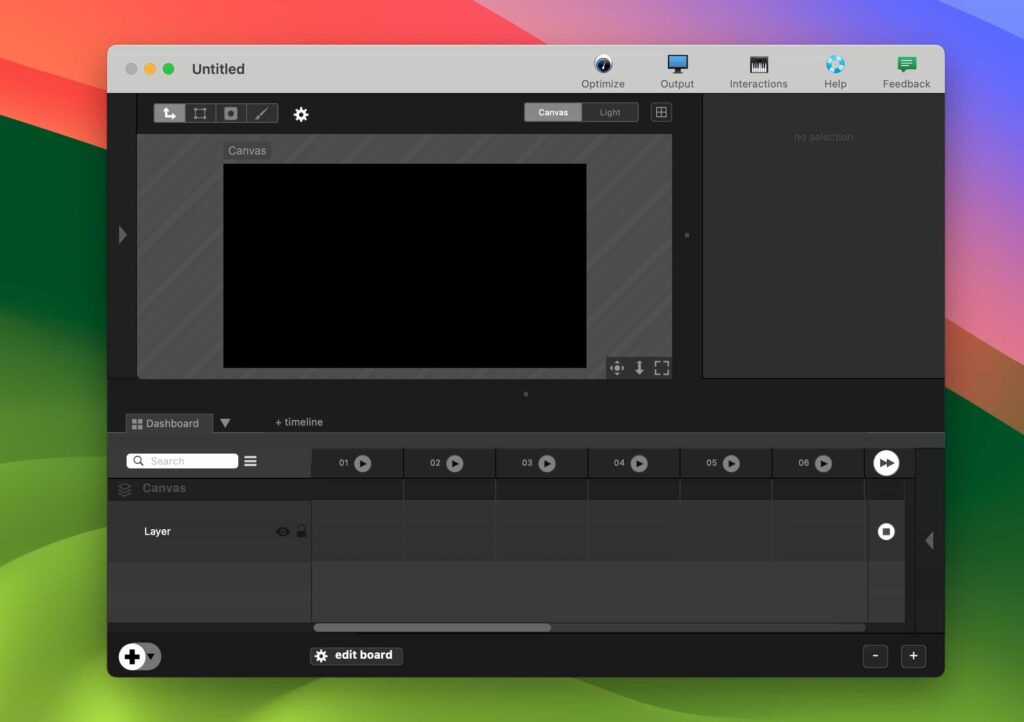Viewport: 1024px width, 722px height.
Task: Launch column 01 with its play button
Action: pyautogui.click(x=364, y=463)
